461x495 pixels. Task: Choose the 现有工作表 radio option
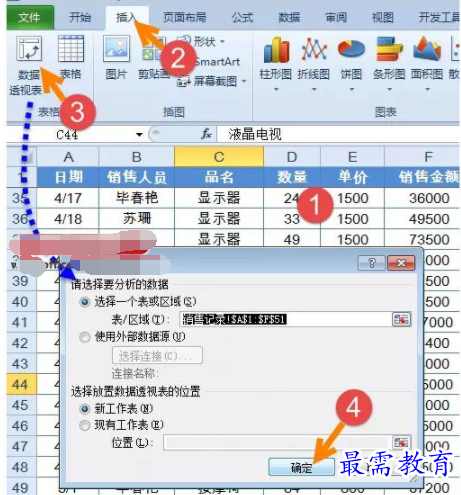pos(85,425)
